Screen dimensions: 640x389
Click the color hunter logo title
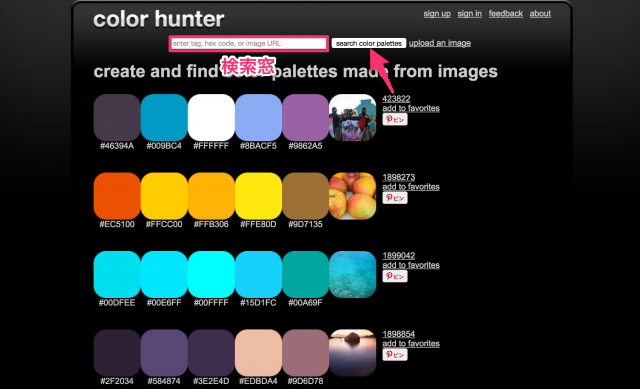159,19
